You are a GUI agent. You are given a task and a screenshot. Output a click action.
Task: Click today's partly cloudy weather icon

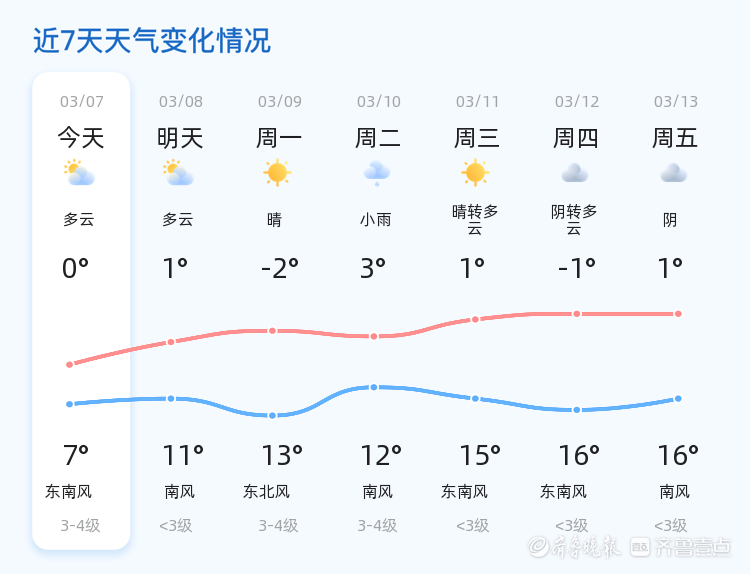tap(79, 174)
